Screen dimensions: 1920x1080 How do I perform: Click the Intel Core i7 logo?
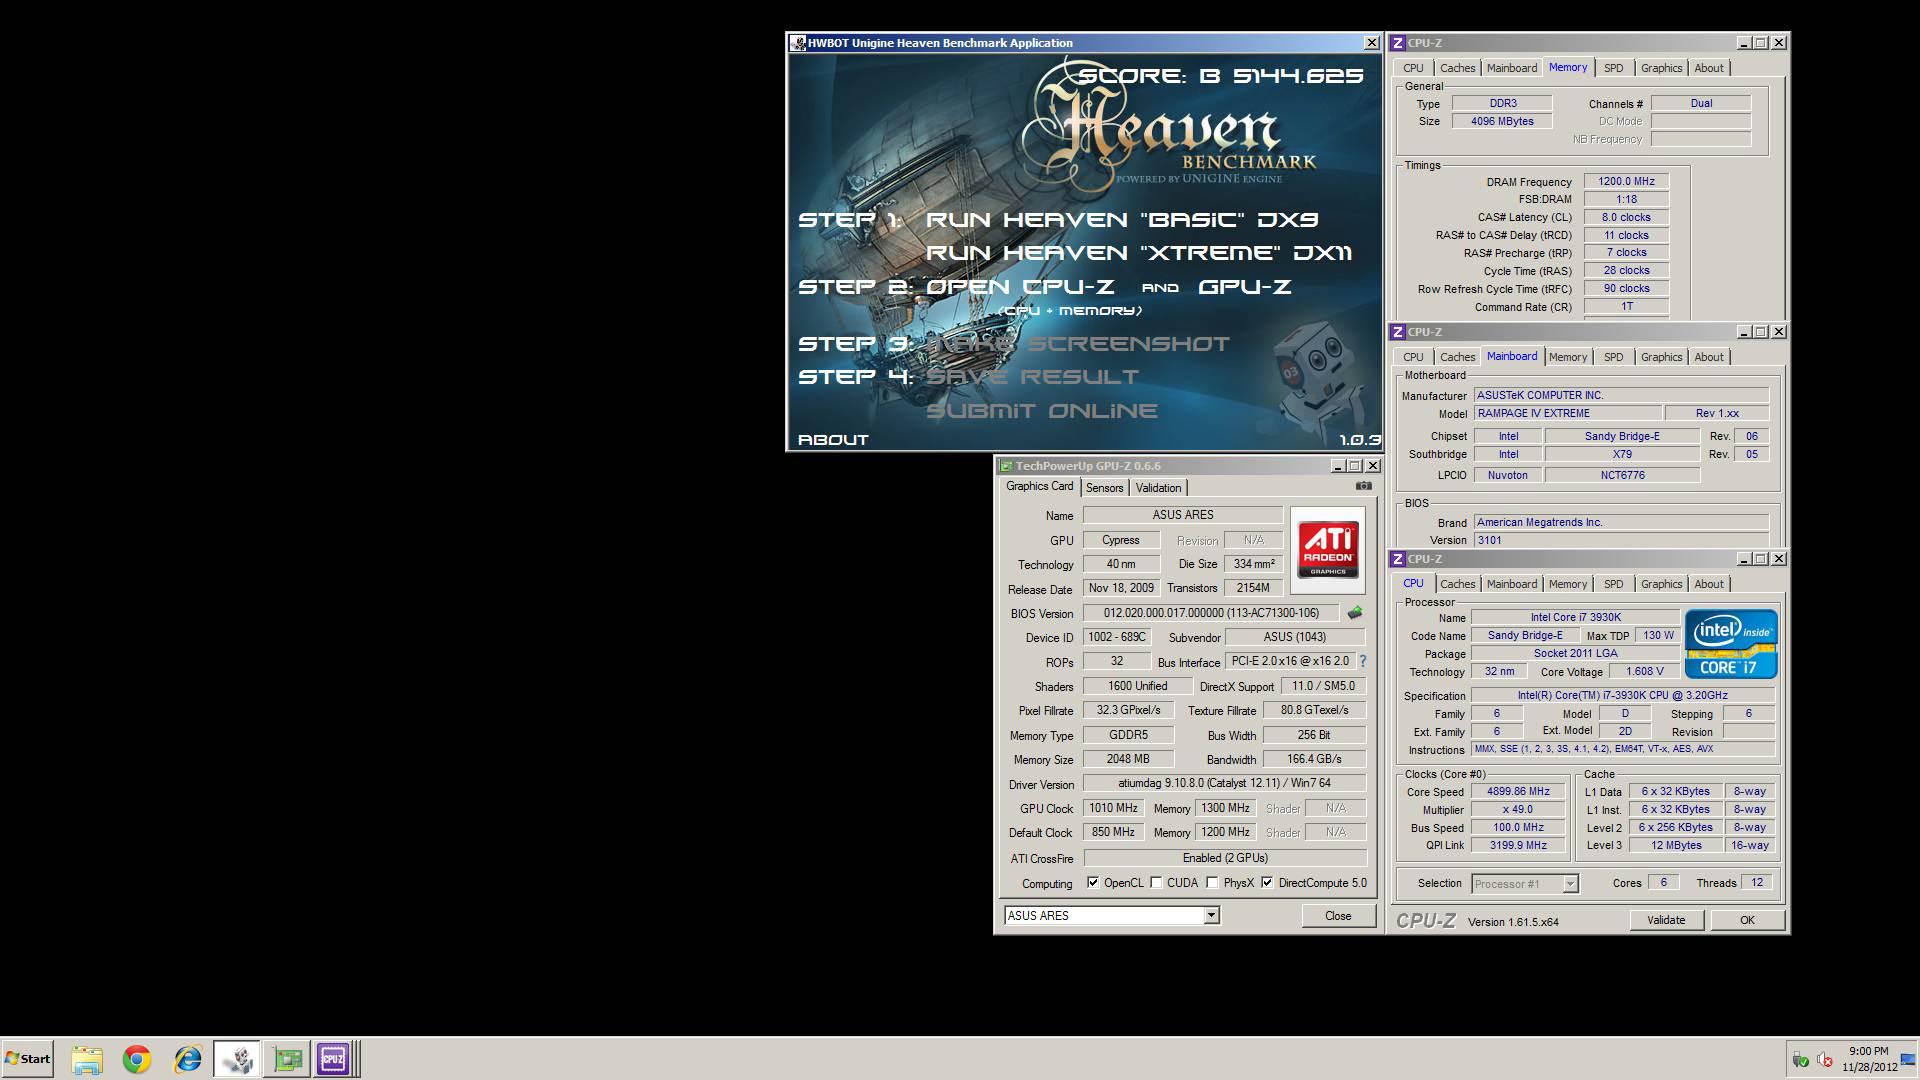coord(1731,645)
